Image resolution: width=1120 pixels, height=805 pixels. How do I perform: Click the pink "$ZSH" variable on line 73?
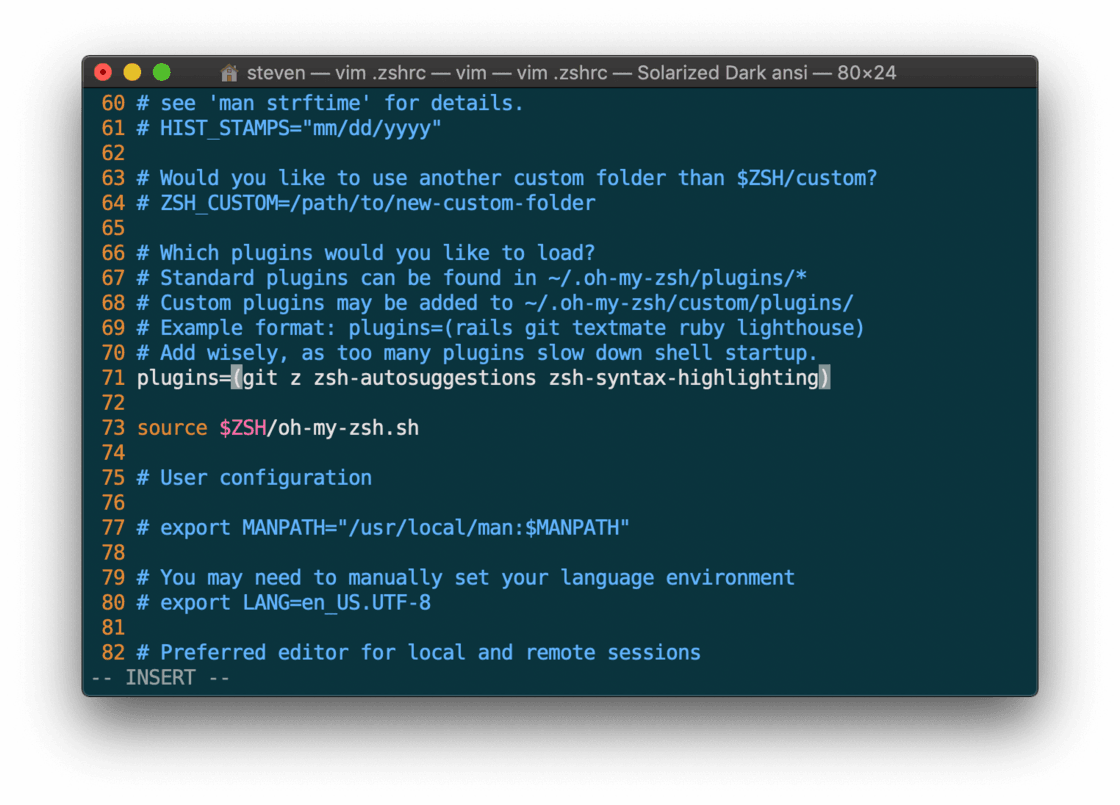click(x=243, y=428)
